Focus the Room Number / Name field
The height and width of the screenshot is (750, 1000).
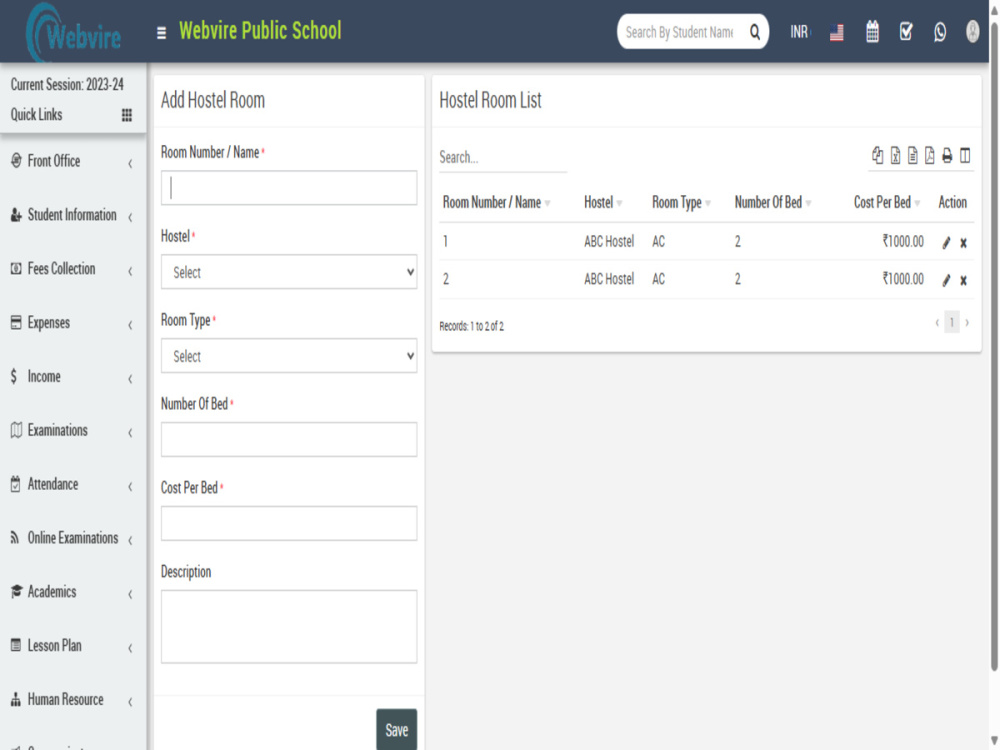289,188
